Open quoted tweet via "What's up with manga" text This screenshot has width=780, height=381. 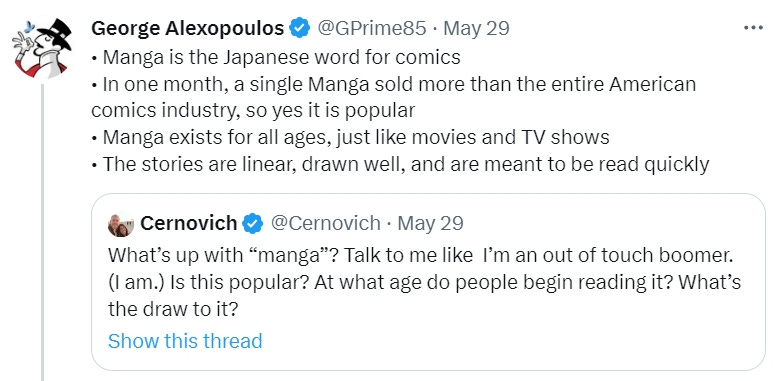[421, 256]
